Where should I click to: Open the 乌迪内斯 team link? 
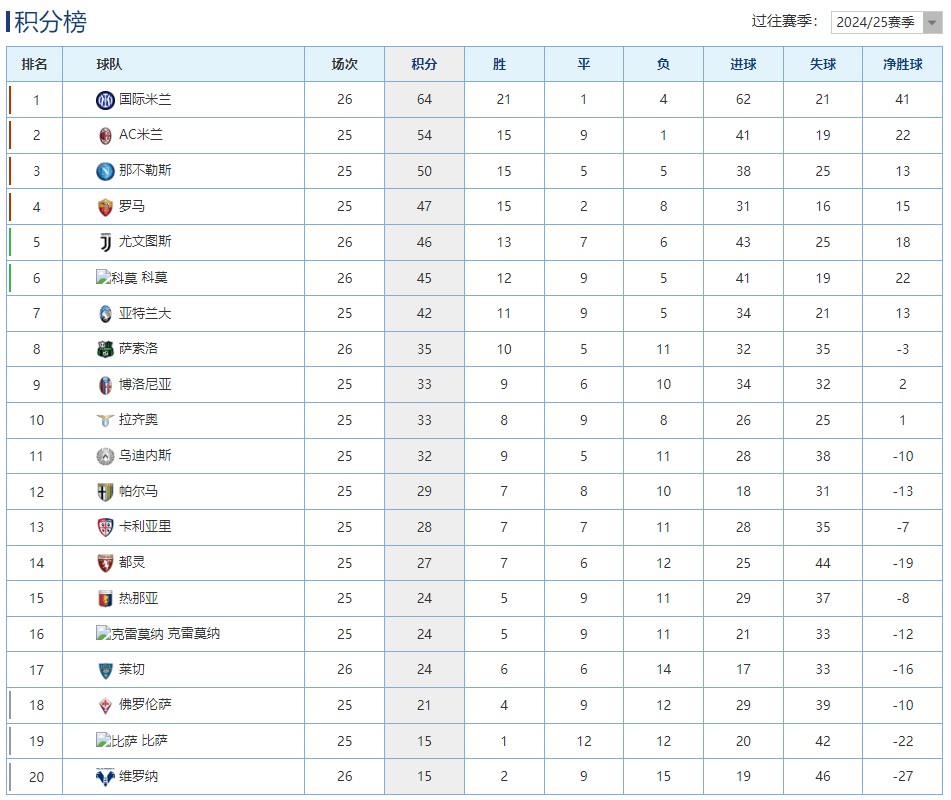click(145, 456)
